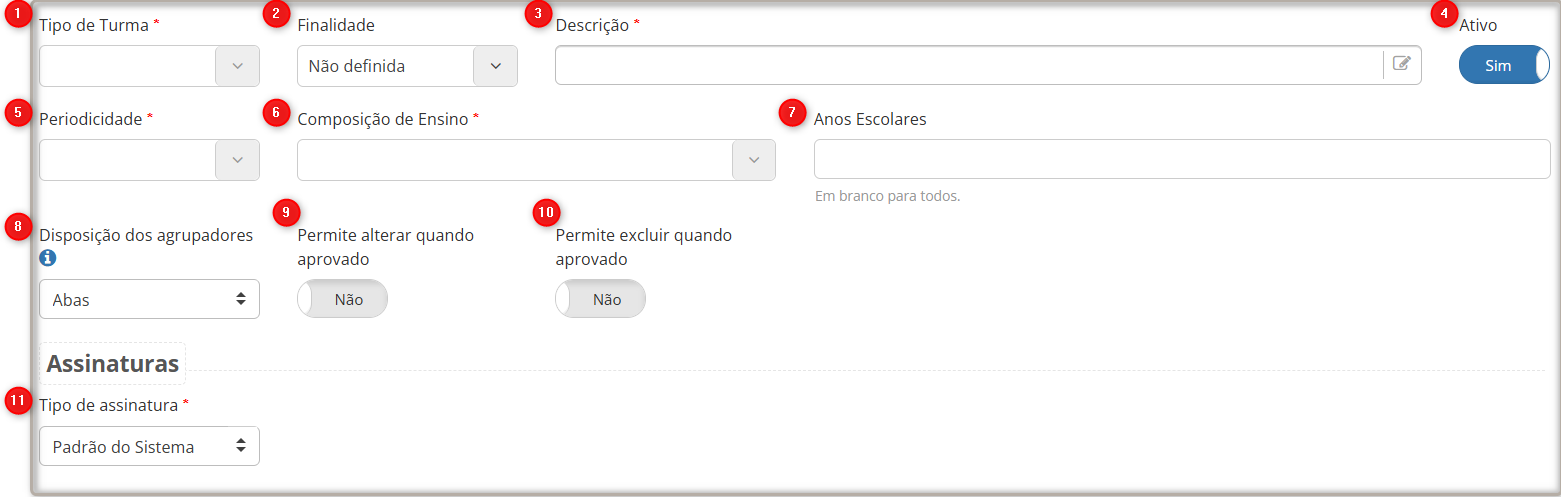Click the Anos Escolares input field

pyautogui.click(x=1181, y=159)
